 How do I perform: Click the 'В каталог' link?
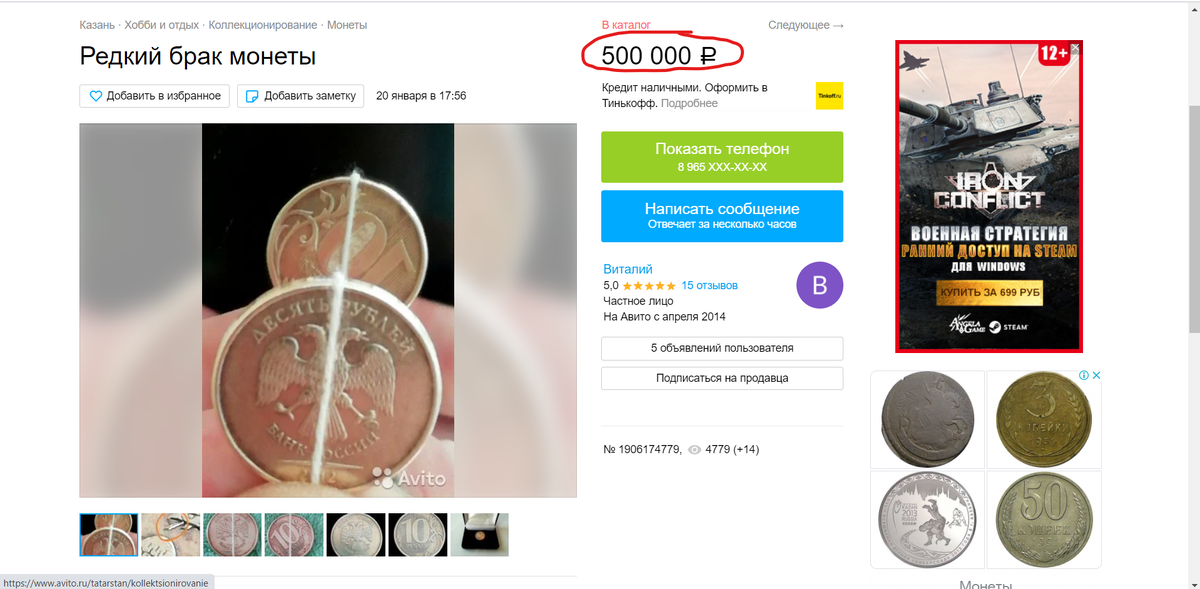625,23
